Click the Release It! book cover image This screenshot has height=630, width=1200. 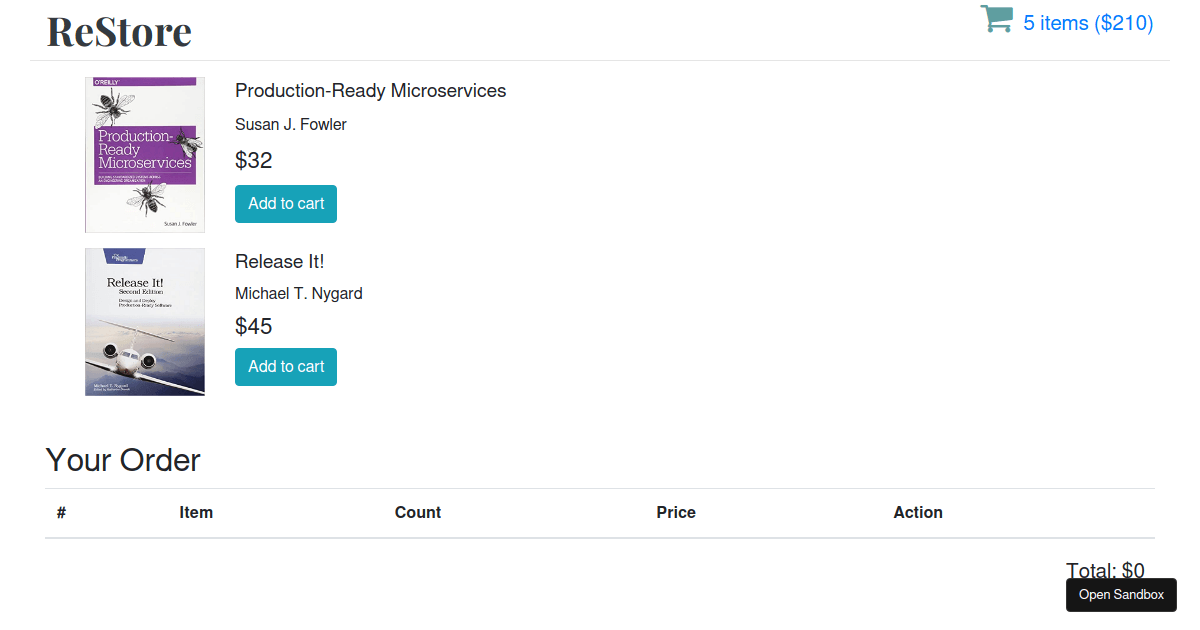pos(145,322)
